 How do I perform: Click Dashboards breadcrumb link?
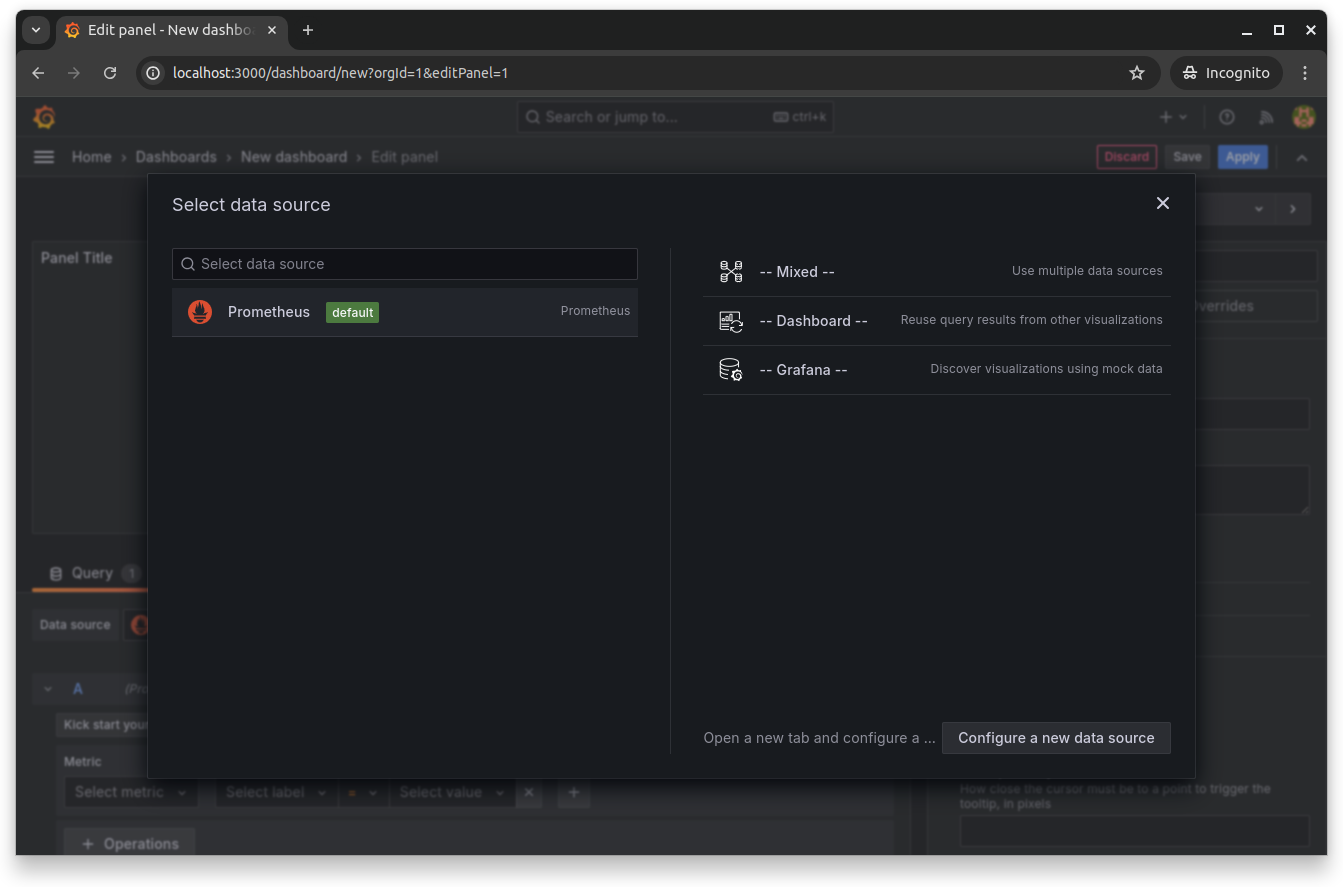point(176,157)
